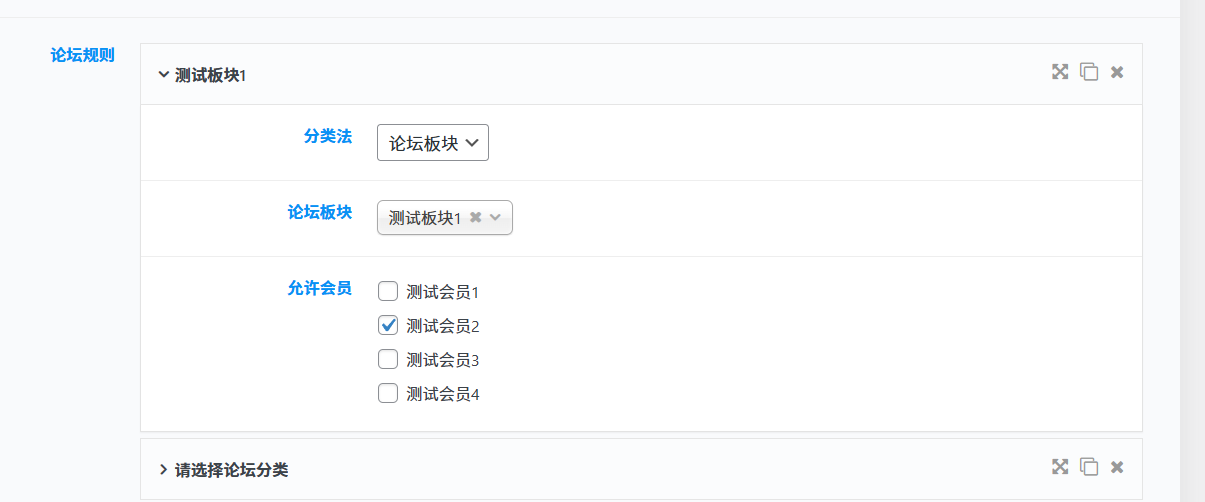Collapse the 测试板块1 panel using its chevron
The width and height of the screenshot is (1205, 502).
163,74
